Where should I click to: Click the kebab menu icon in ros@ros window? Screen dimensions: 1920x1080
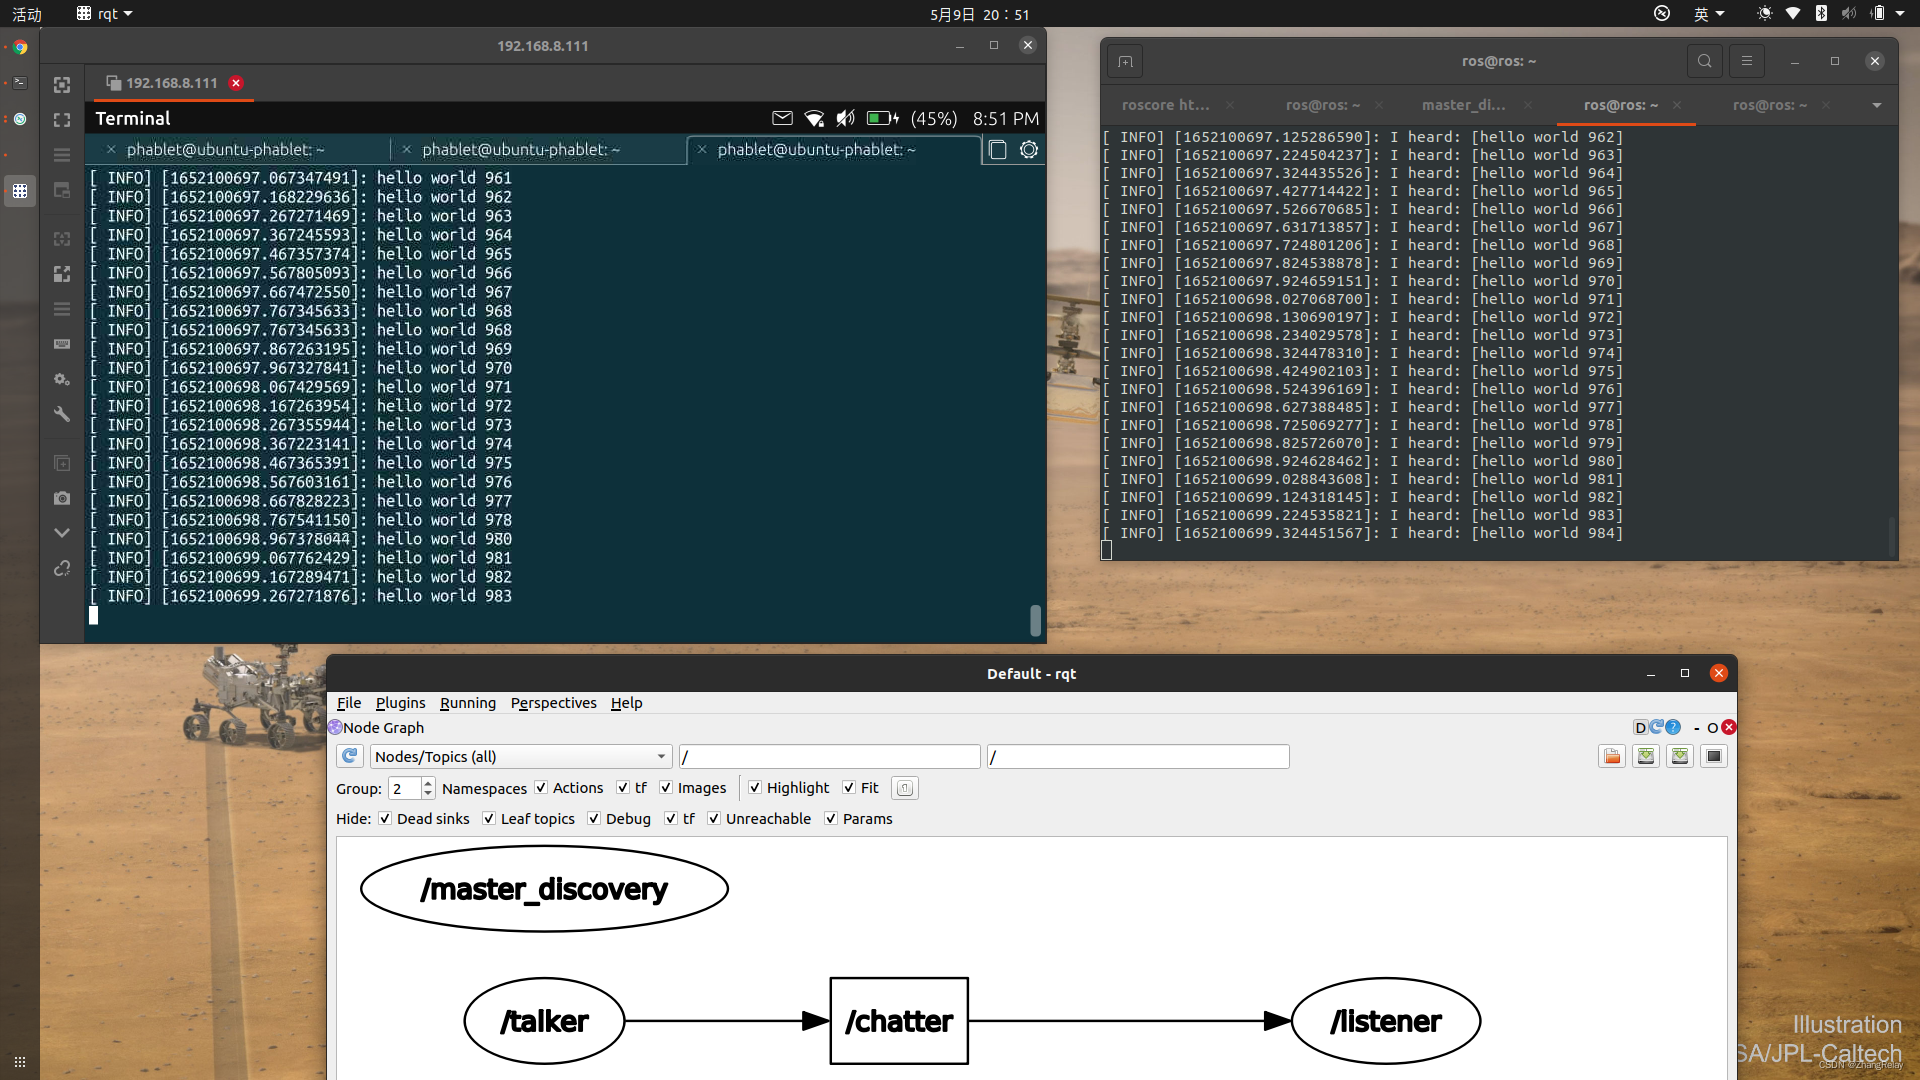[1746, 59]
